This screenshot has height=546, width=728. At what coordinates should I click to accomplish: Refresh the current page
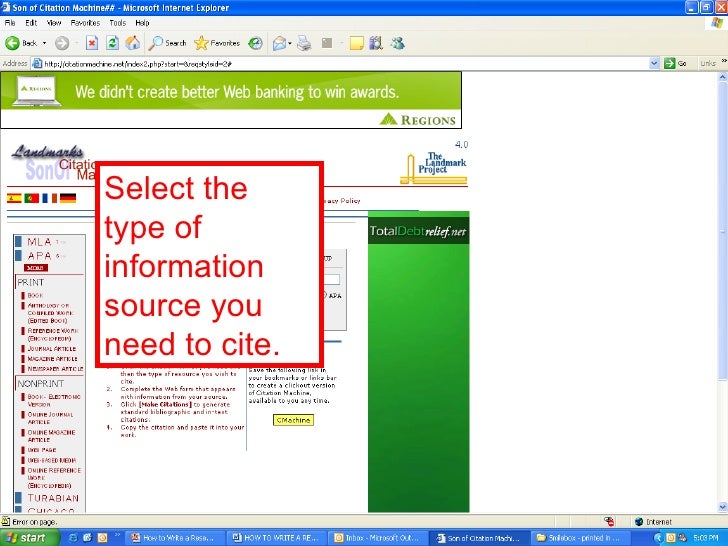[x=112, y=43]
